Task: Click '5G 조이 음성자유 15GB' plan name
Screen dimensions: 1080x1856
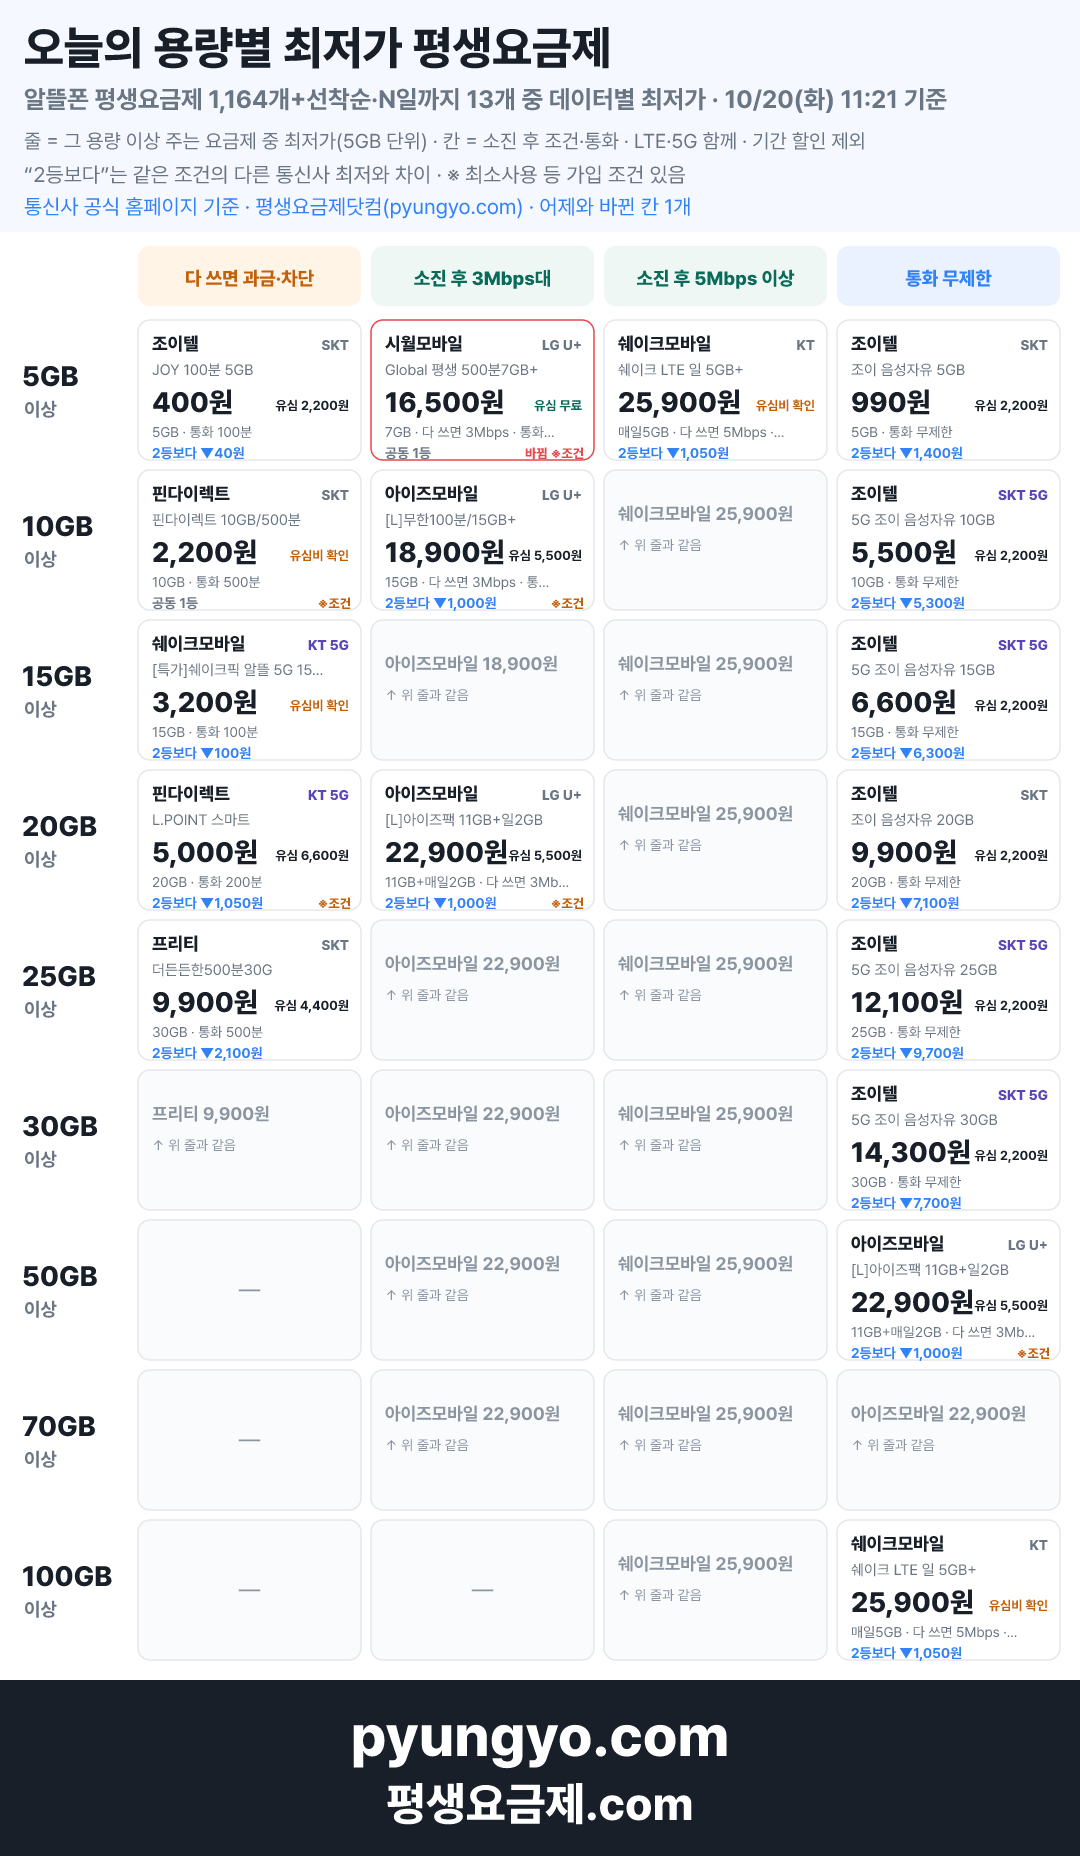Action: click(923, 670)
